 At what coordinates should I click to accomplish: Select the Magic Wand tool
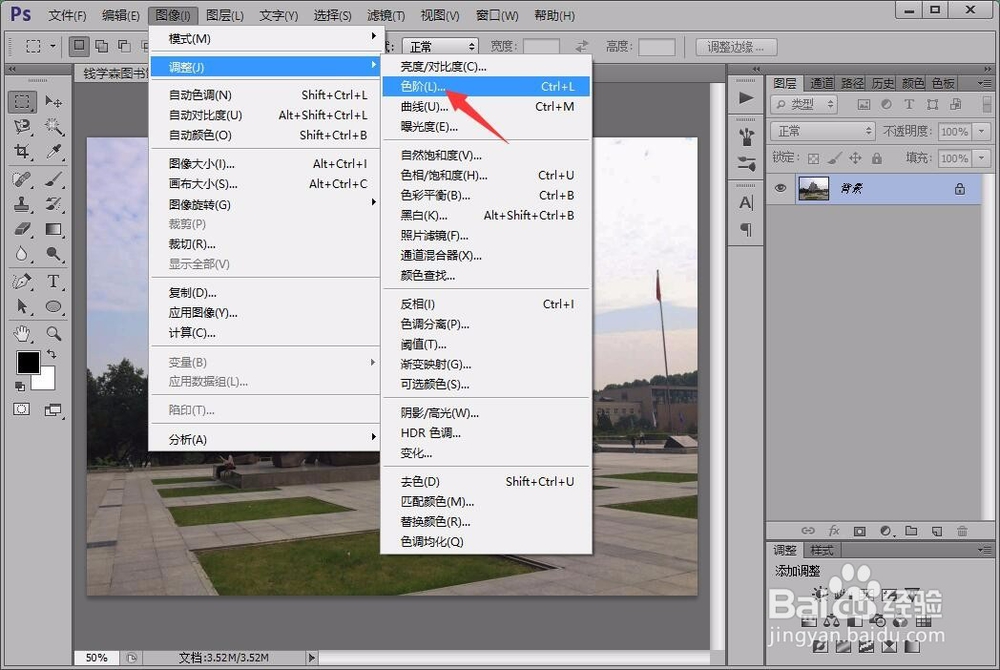54,127
